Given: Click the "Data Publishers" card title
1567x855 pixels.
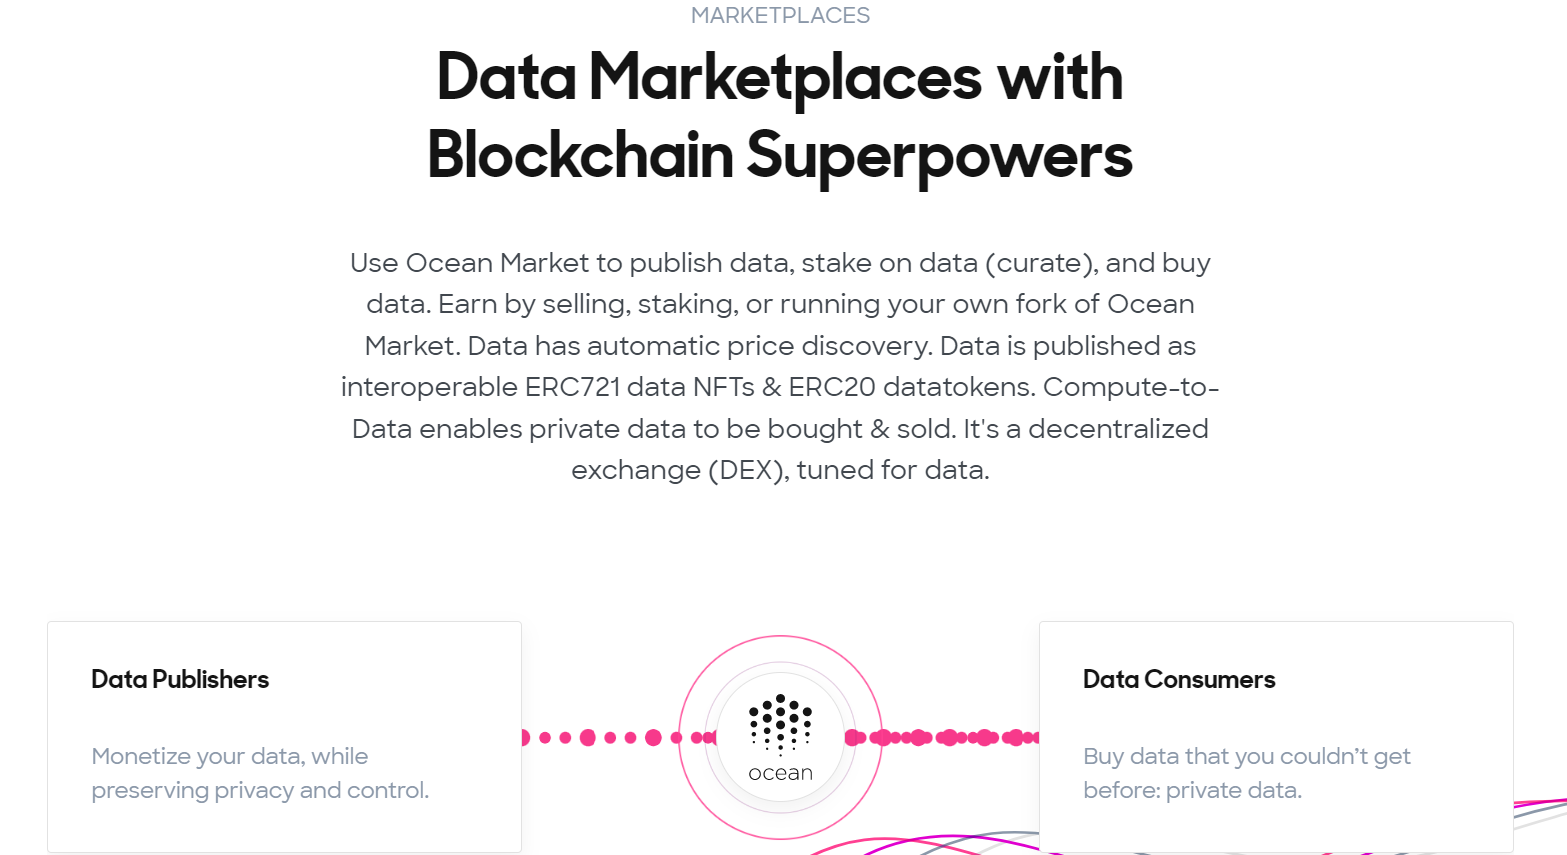Looking at the screenshot, I should (180, 680).
